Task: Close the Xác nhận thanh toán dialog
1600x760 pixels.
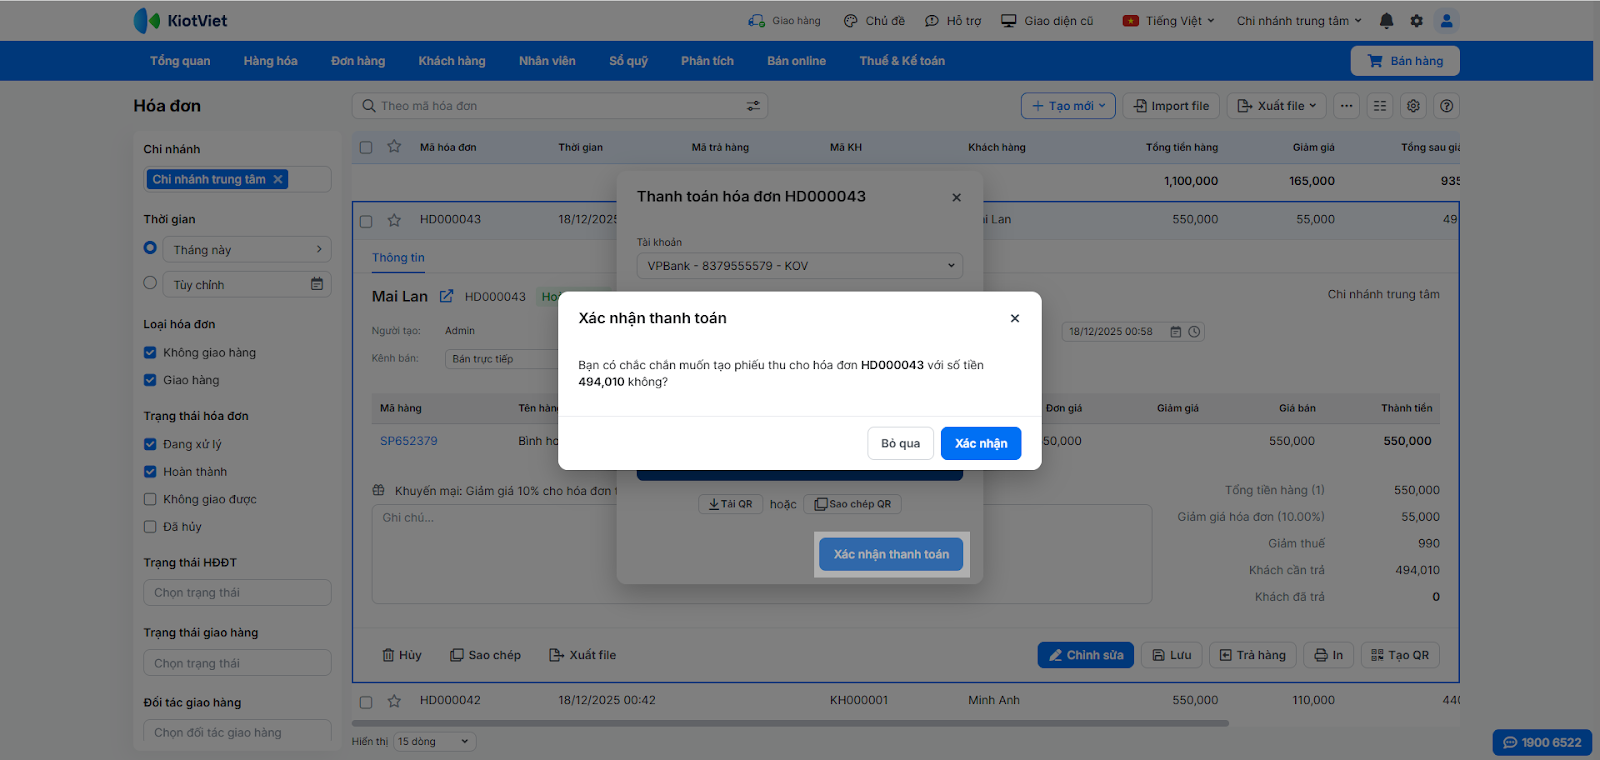Action: 1015,318
